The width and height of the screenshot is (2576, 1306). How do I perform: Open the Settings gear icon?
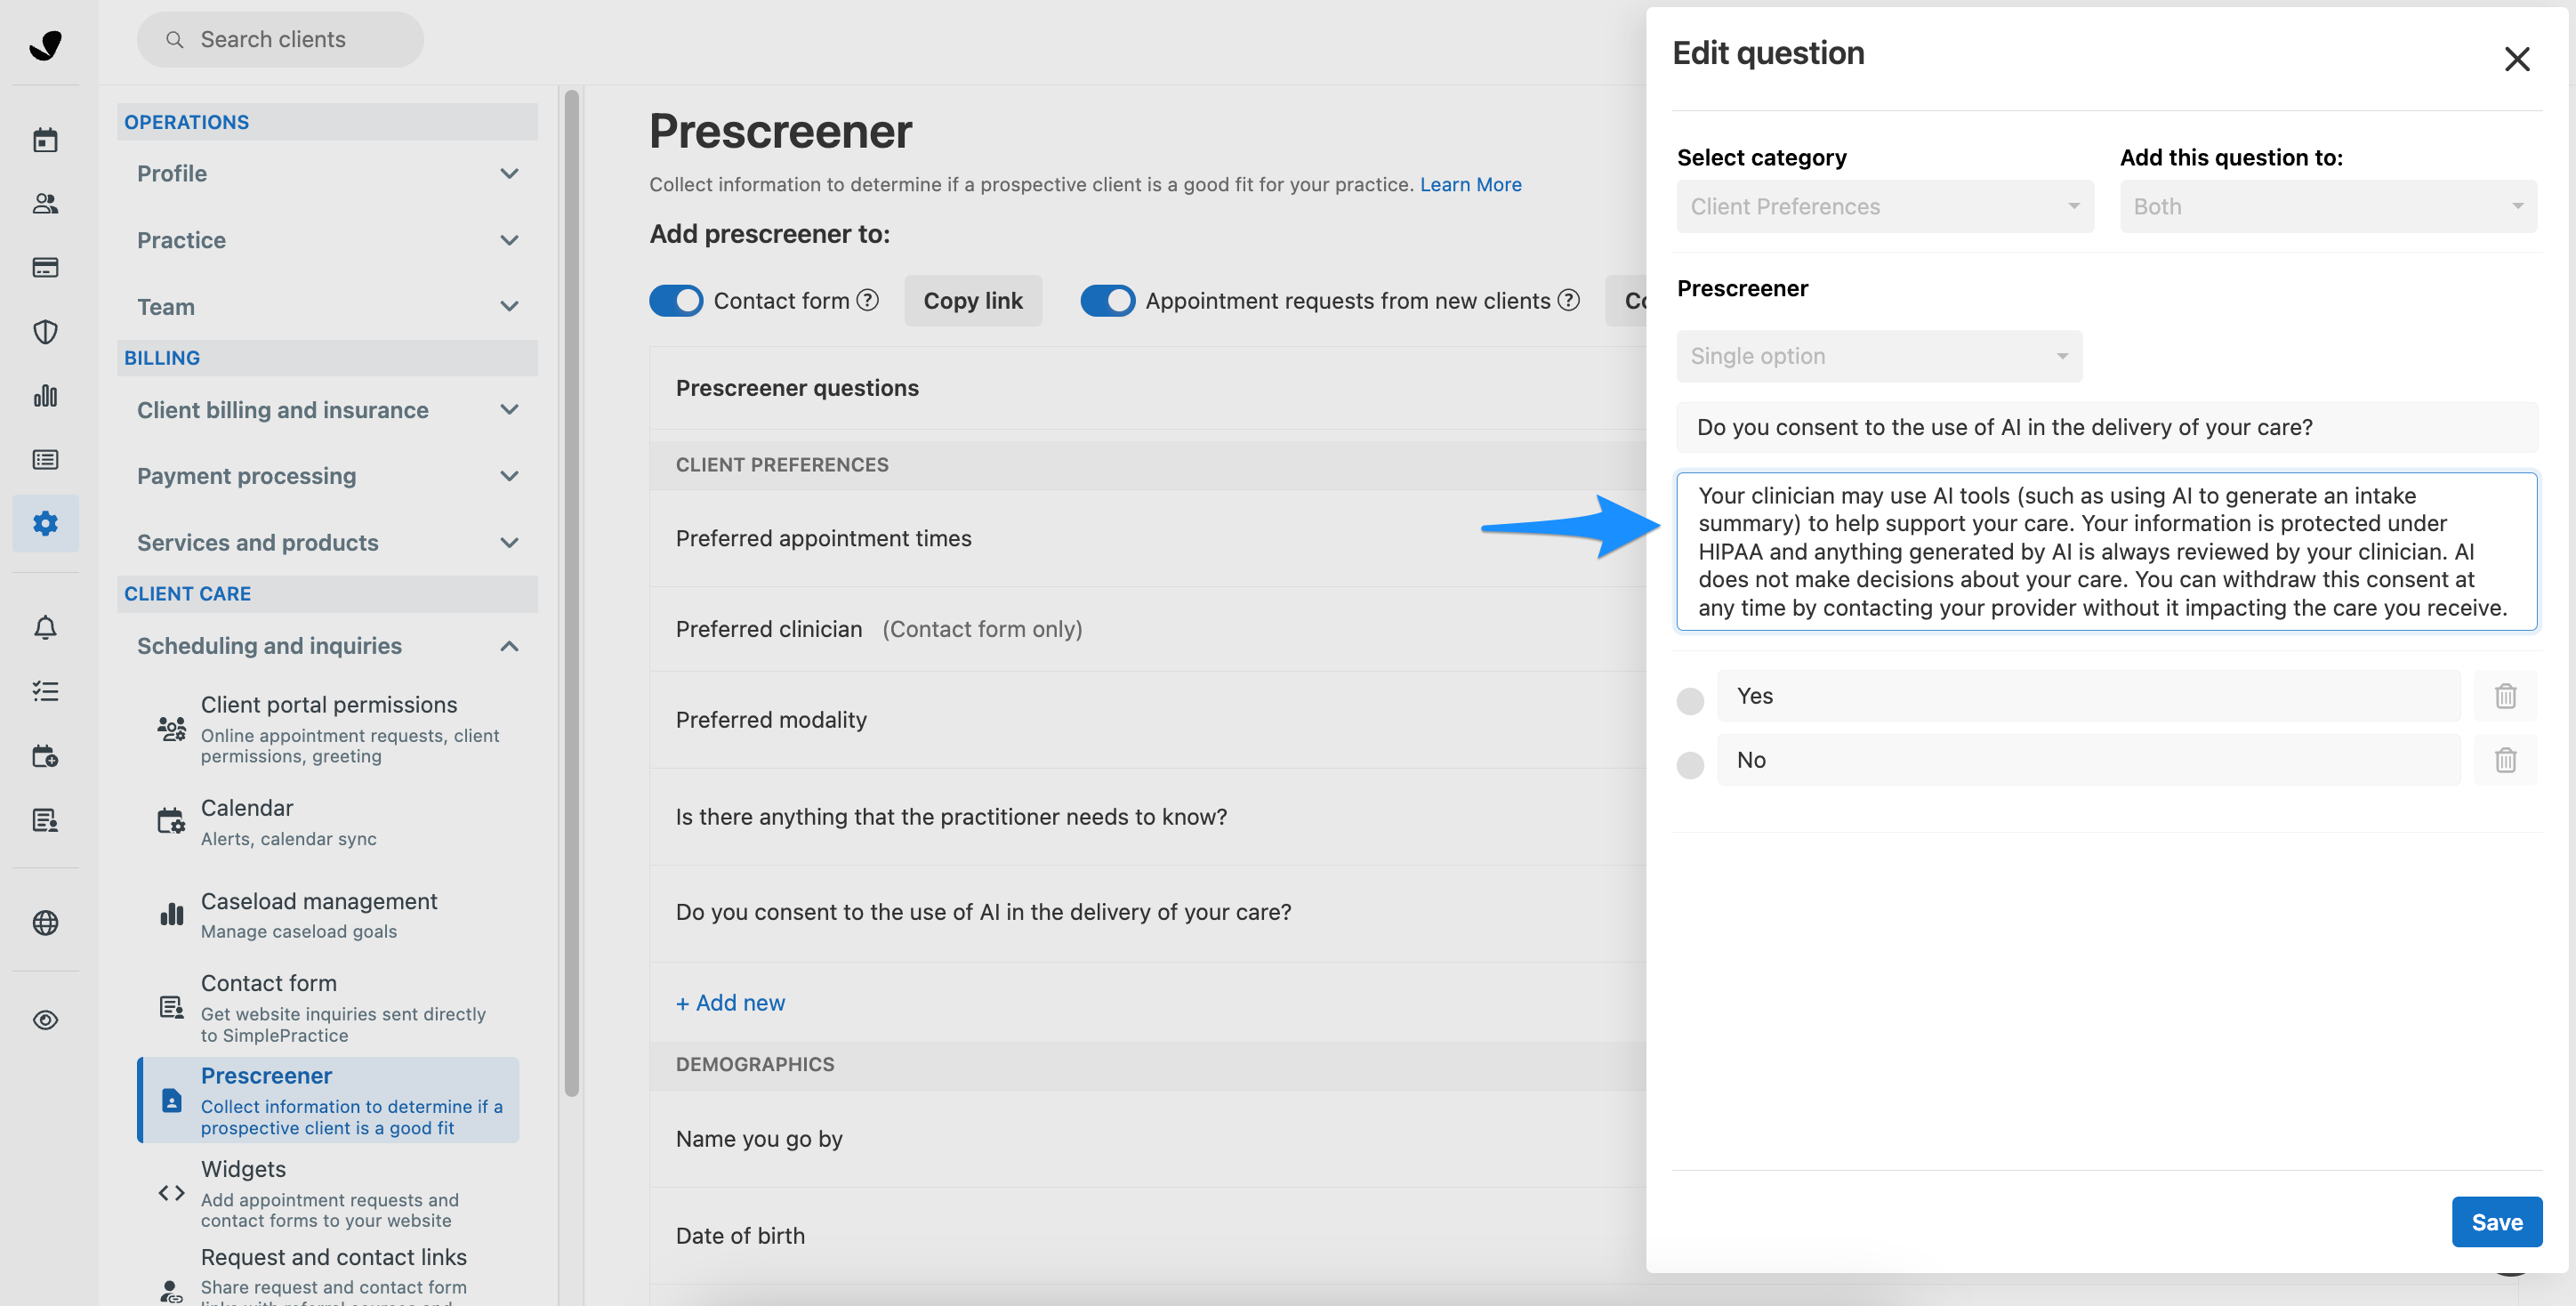[45, 523]
